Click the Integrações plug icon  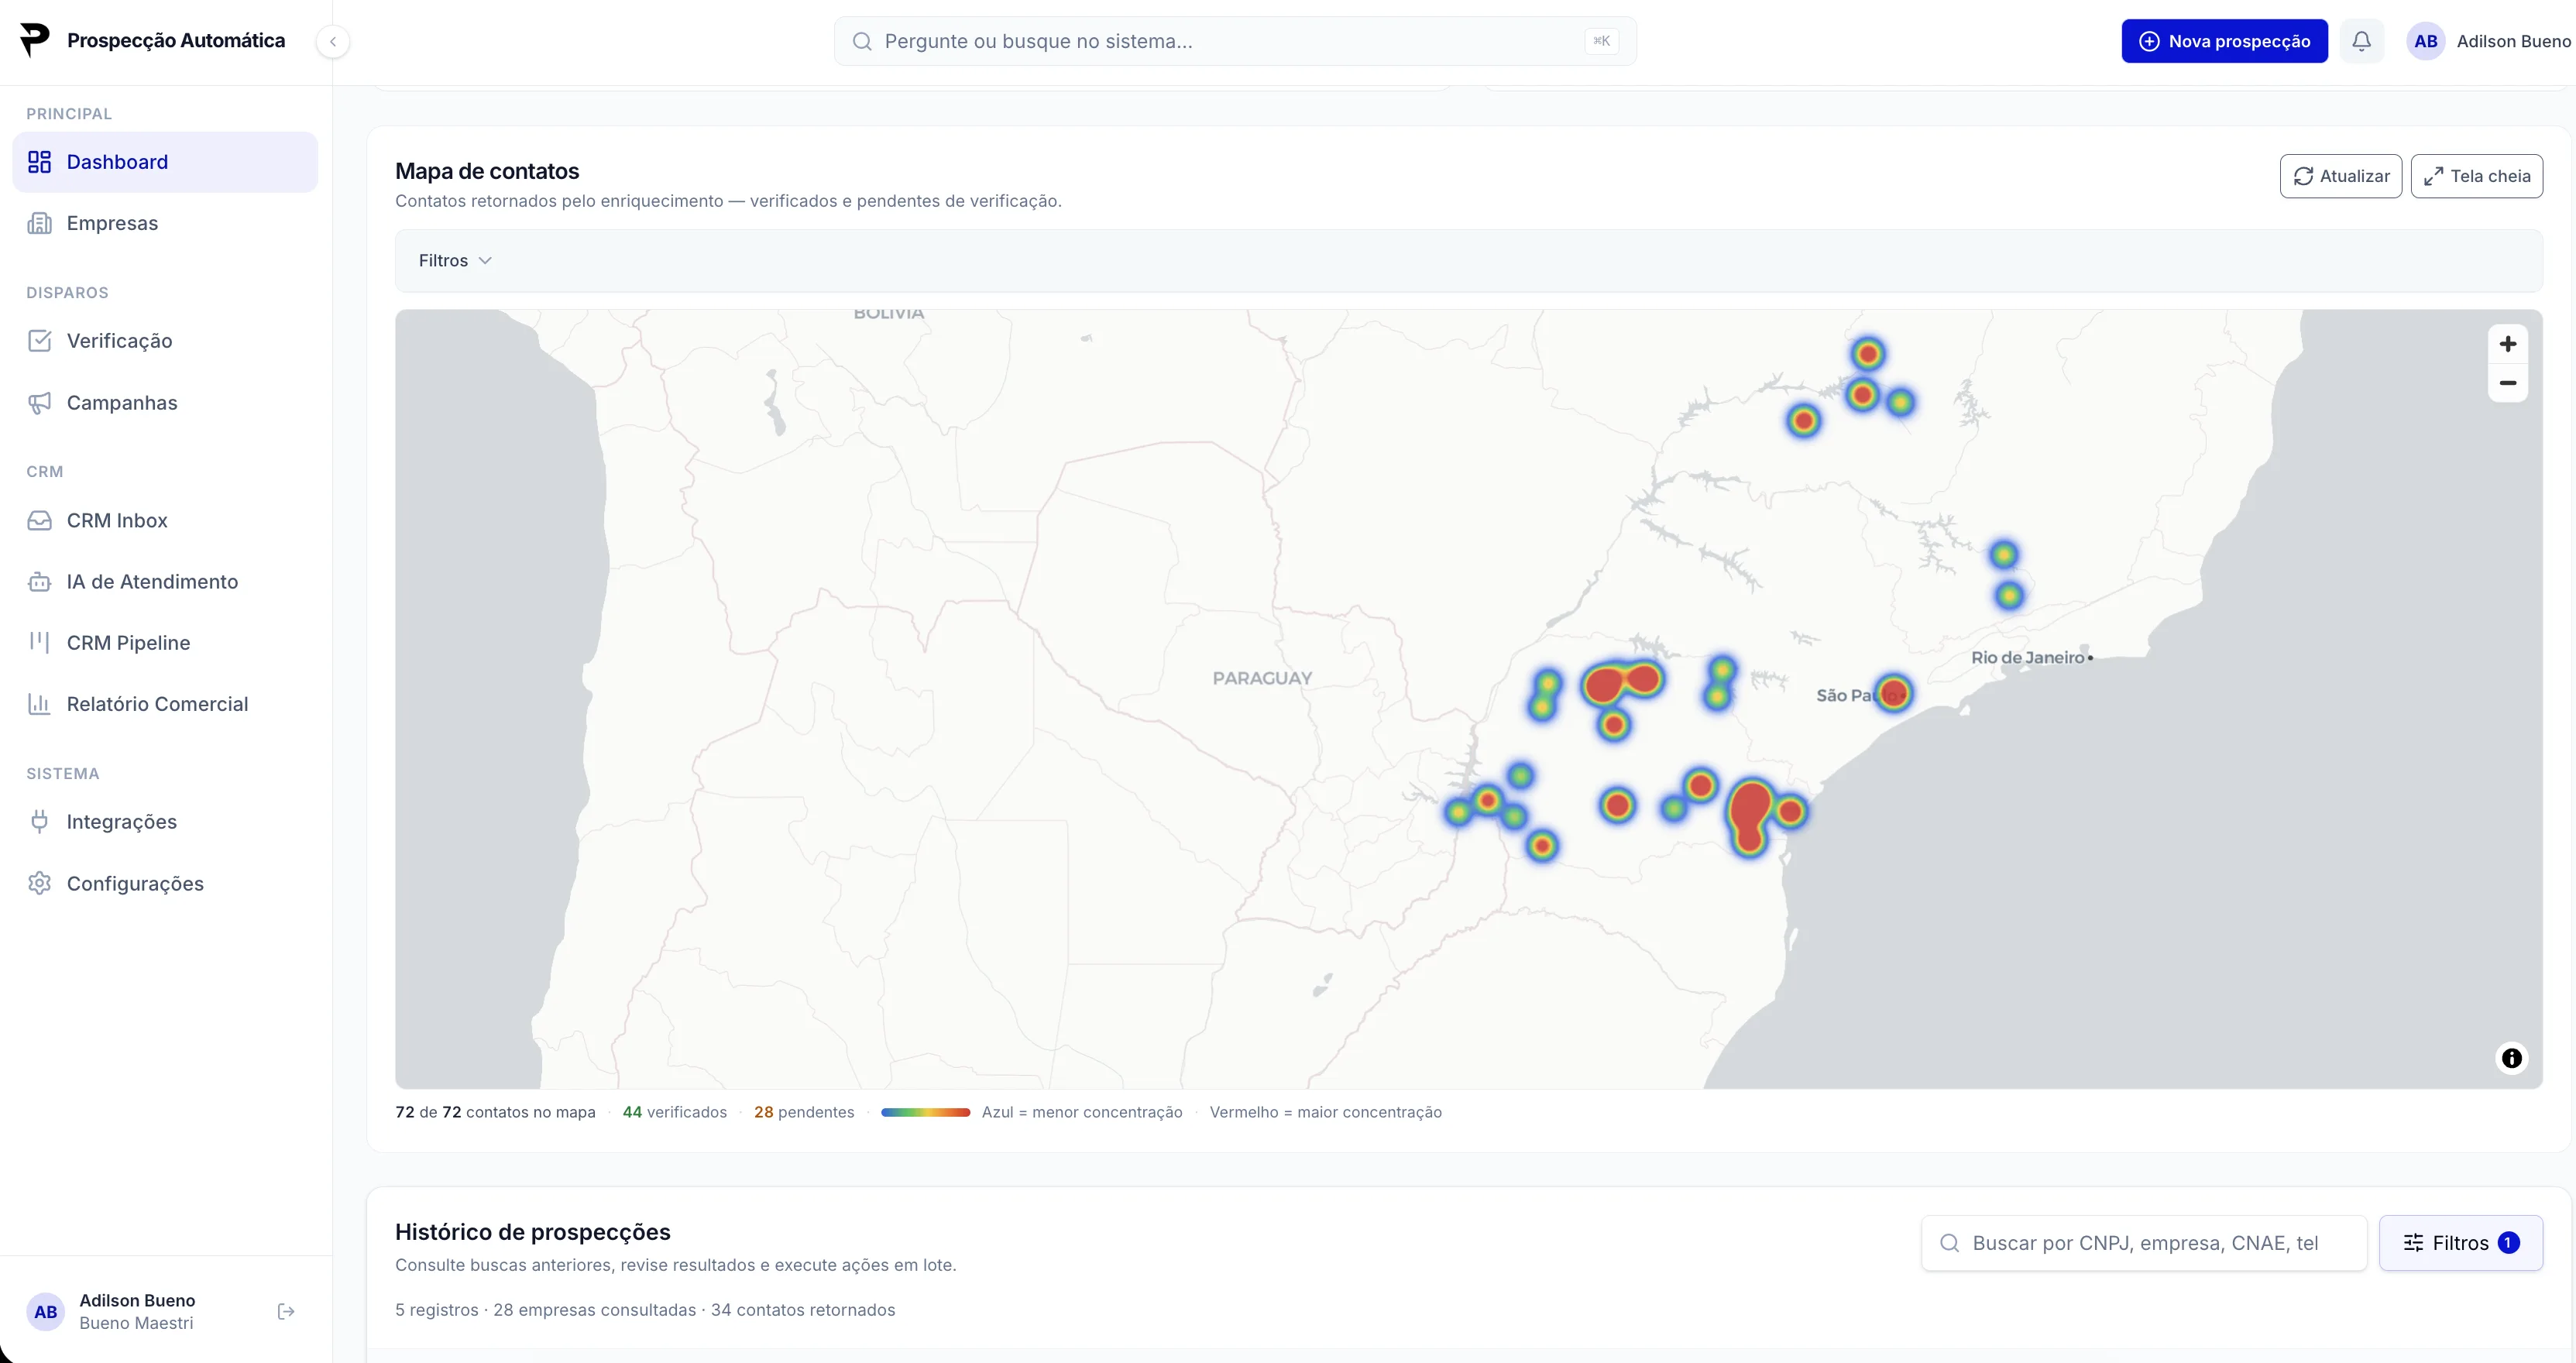(x=39, y=822)
